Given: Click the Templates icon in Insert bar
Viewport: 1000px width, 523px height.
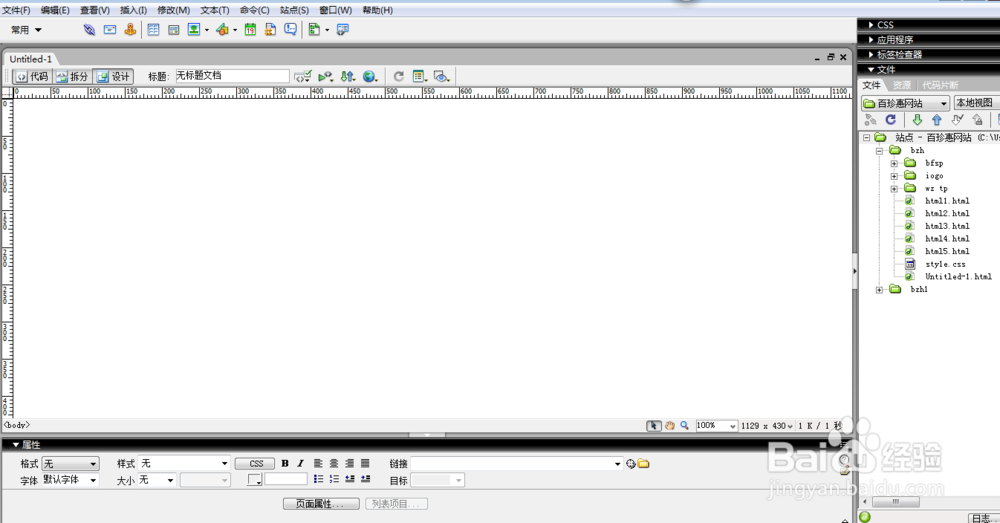Looking at the screenshot, I should 314,29.
